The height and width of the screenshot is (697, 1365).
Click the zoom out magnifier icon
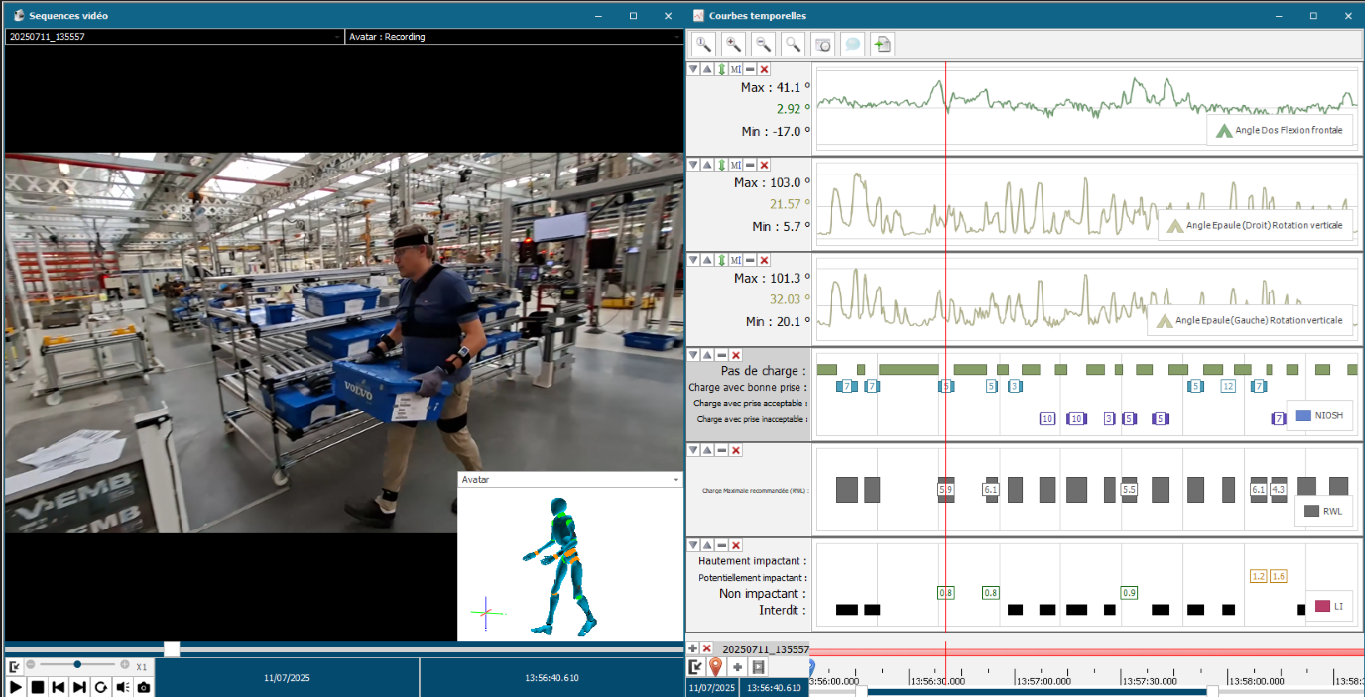coord(763,44)
